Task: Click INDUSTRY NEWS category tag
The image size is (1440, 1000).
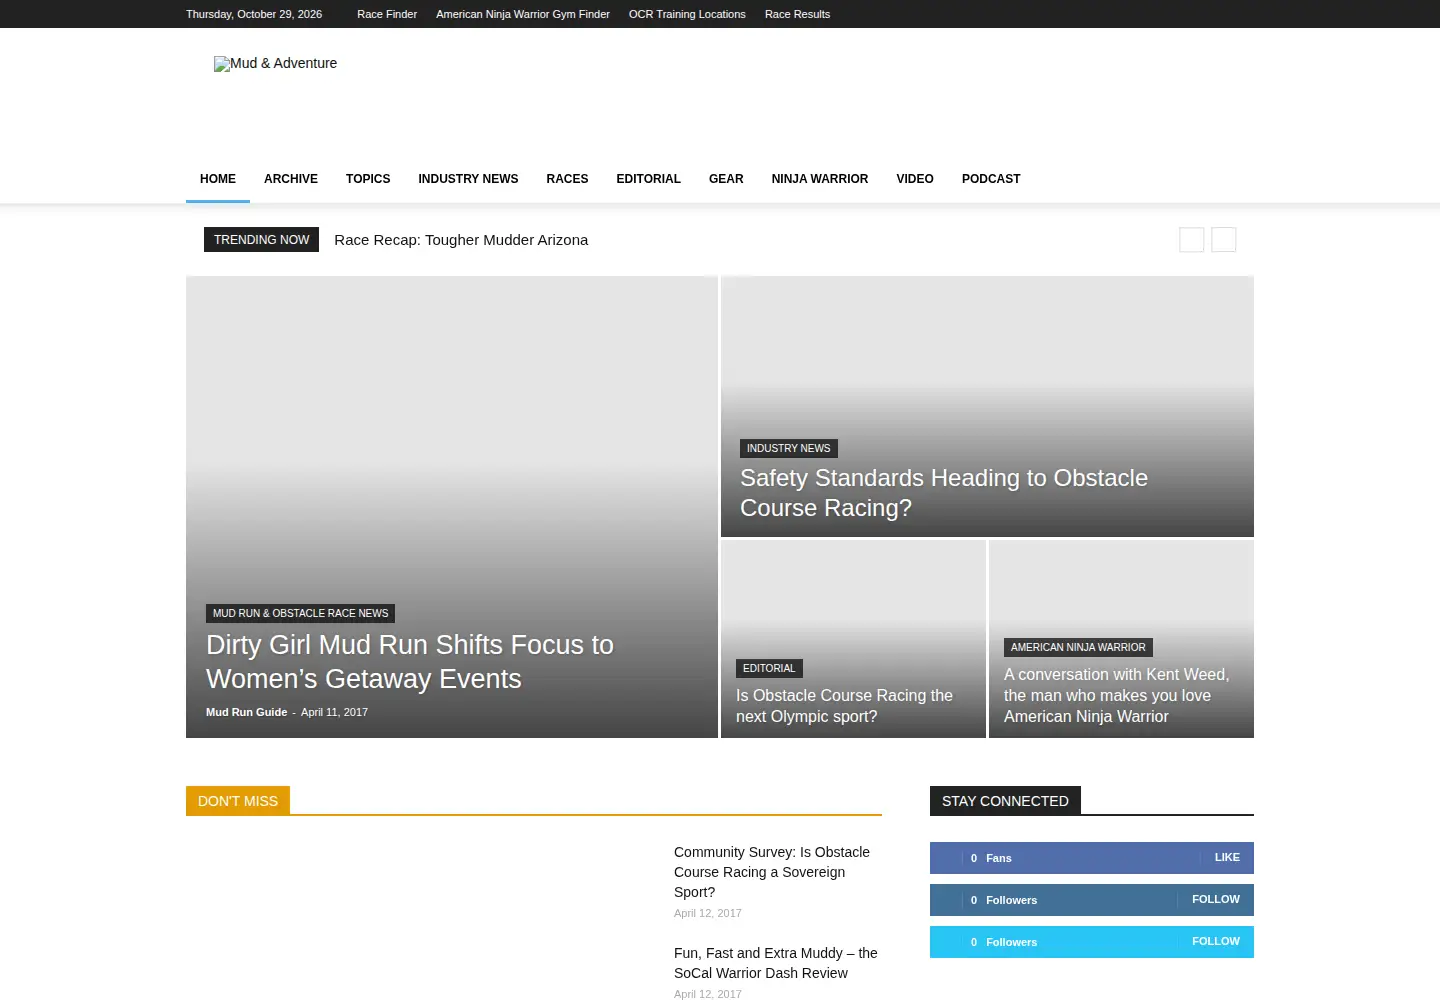Action: pyautogui.click(x=788, y=448)
